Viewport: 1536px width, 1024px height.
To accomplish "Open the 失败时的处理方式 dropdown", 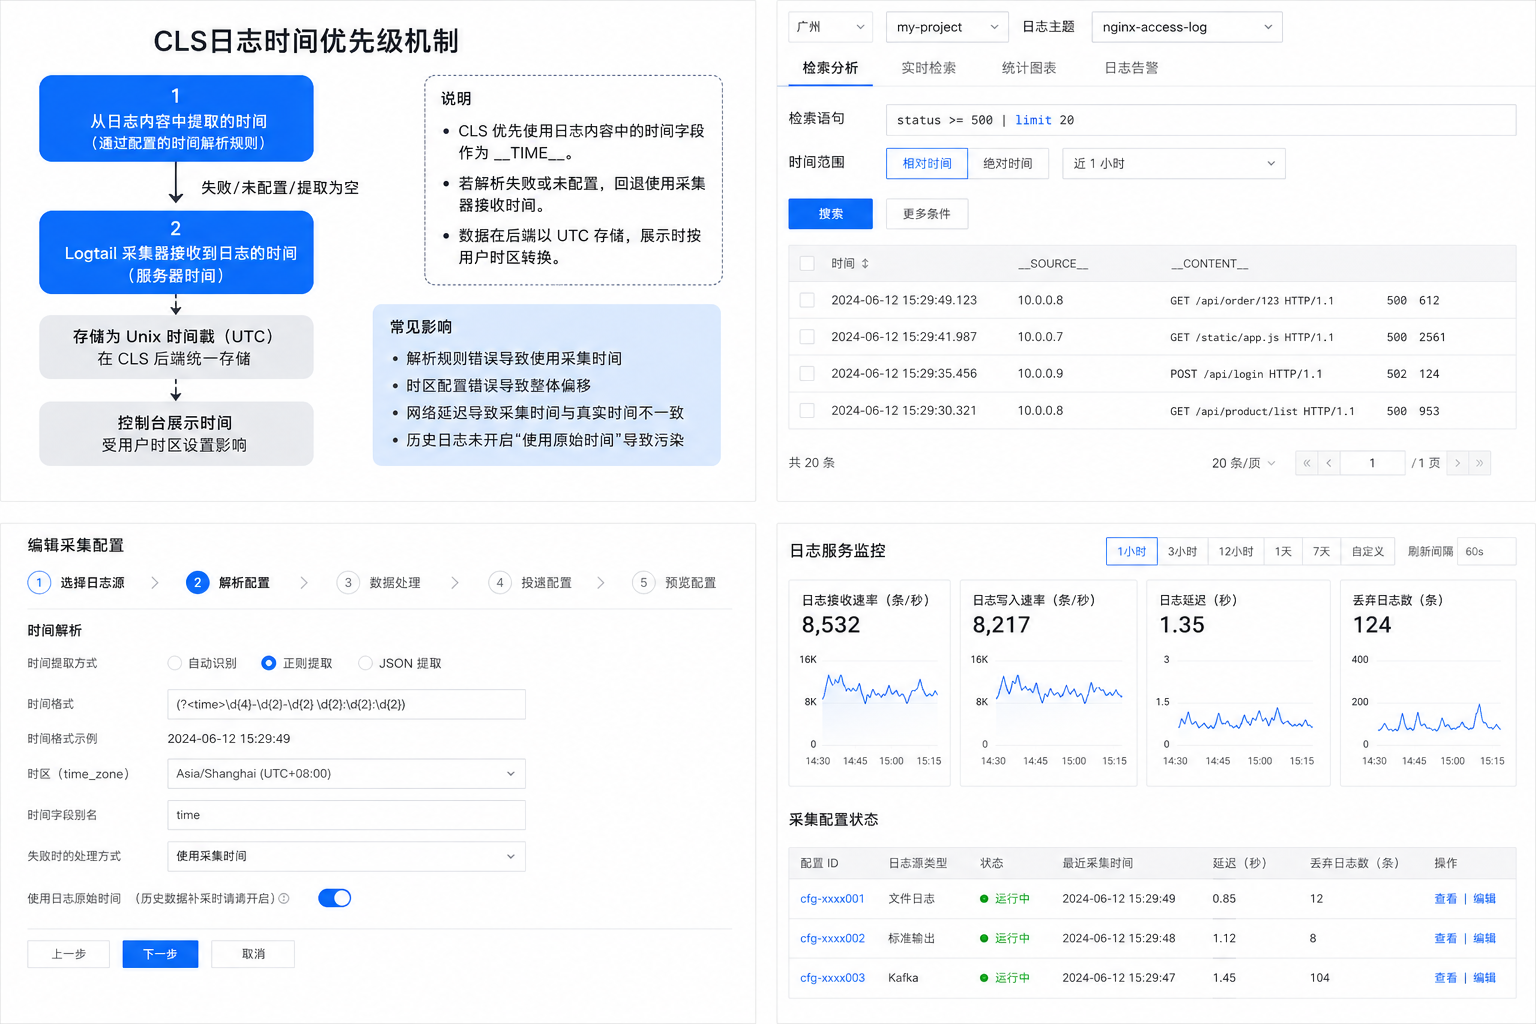I will (346, 856).
